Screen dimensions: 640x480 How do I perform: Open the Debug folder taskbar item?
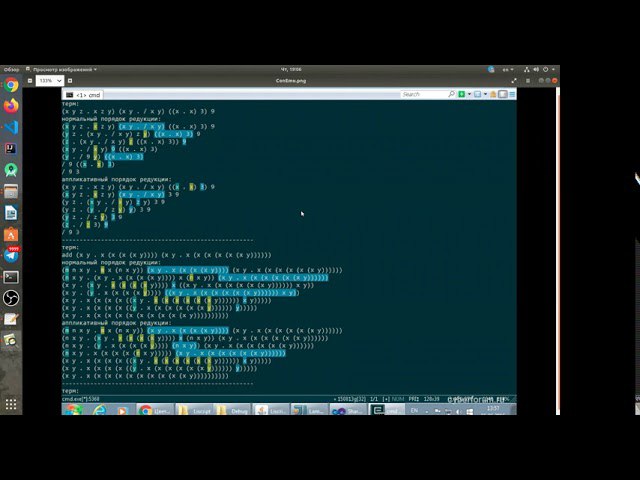click(233, 410)
